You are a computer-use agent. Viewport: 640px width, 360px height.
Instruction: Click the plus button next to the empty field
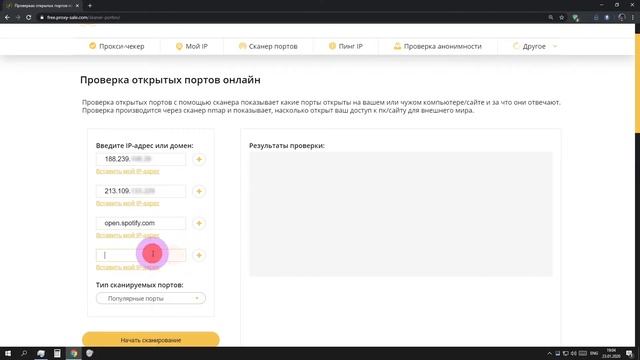(x=199, y=255)
